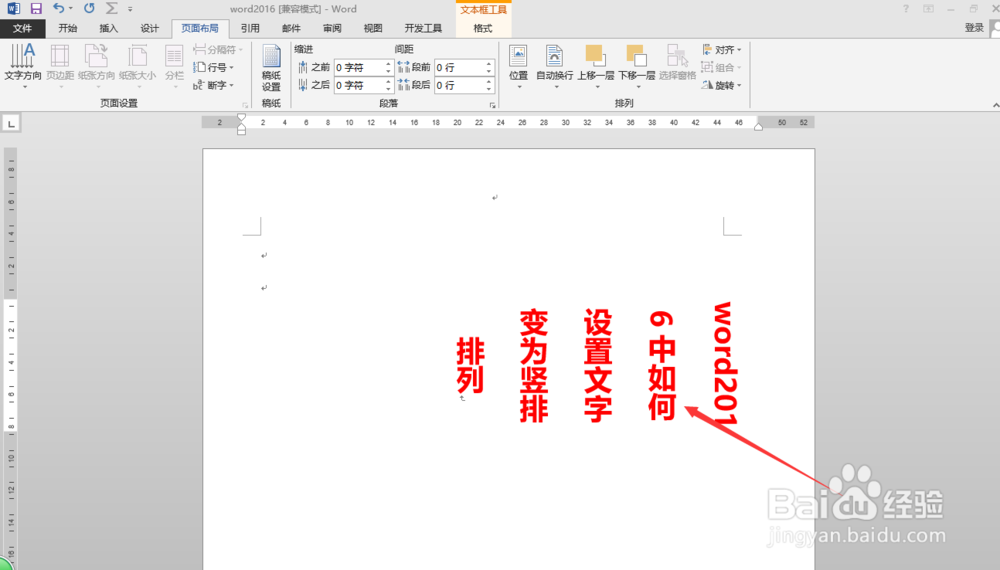1000x570 pixels.
Task: Open the 文字方向 text direction tool
Action: point(23,66)
